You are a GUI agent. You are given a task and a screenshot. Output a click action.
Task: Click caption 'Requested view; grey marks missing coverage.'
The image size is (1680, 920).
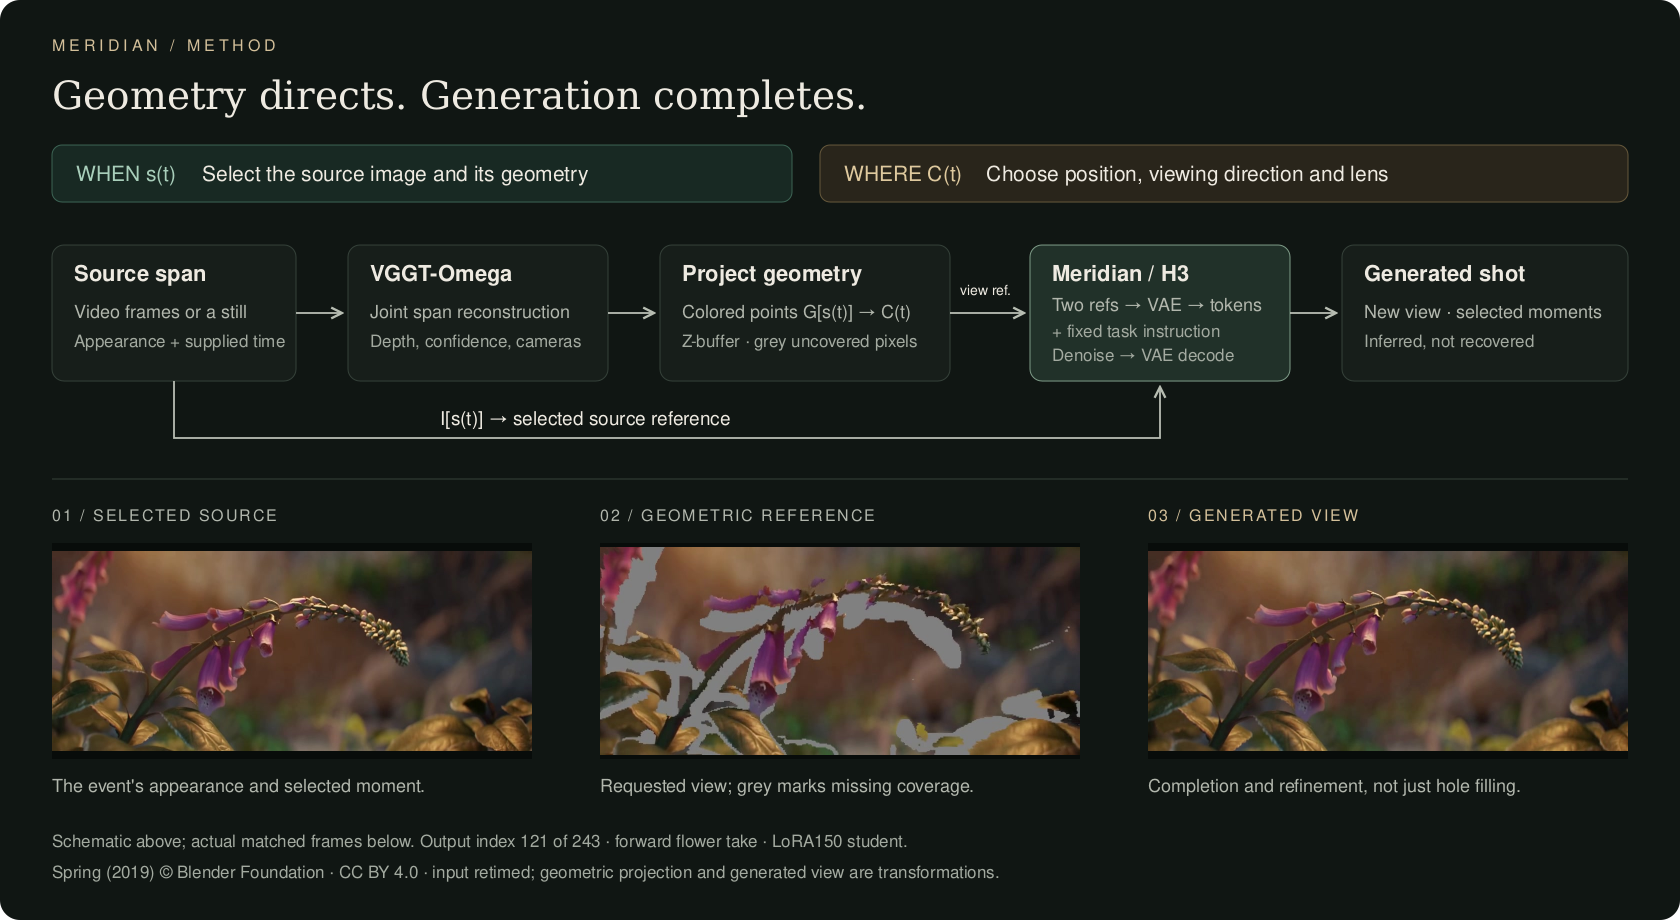(787, 786)
